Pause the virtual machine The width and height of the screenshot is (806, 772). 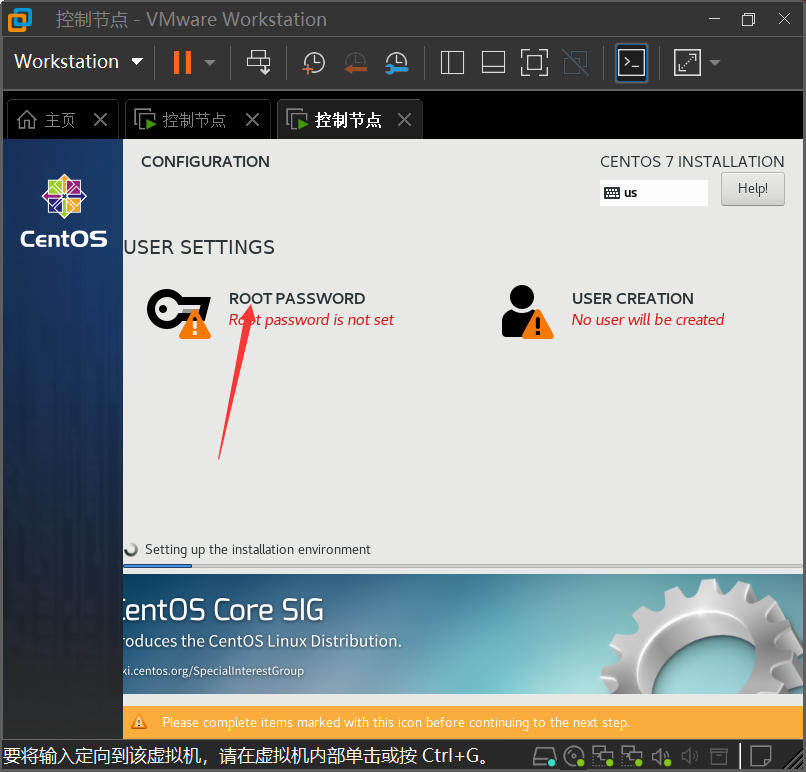click(x=182, y=63)
